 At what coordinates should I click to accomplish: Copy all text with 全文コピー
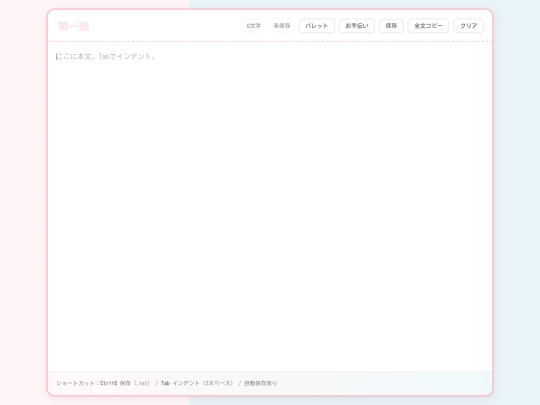[x=428, y=26]
